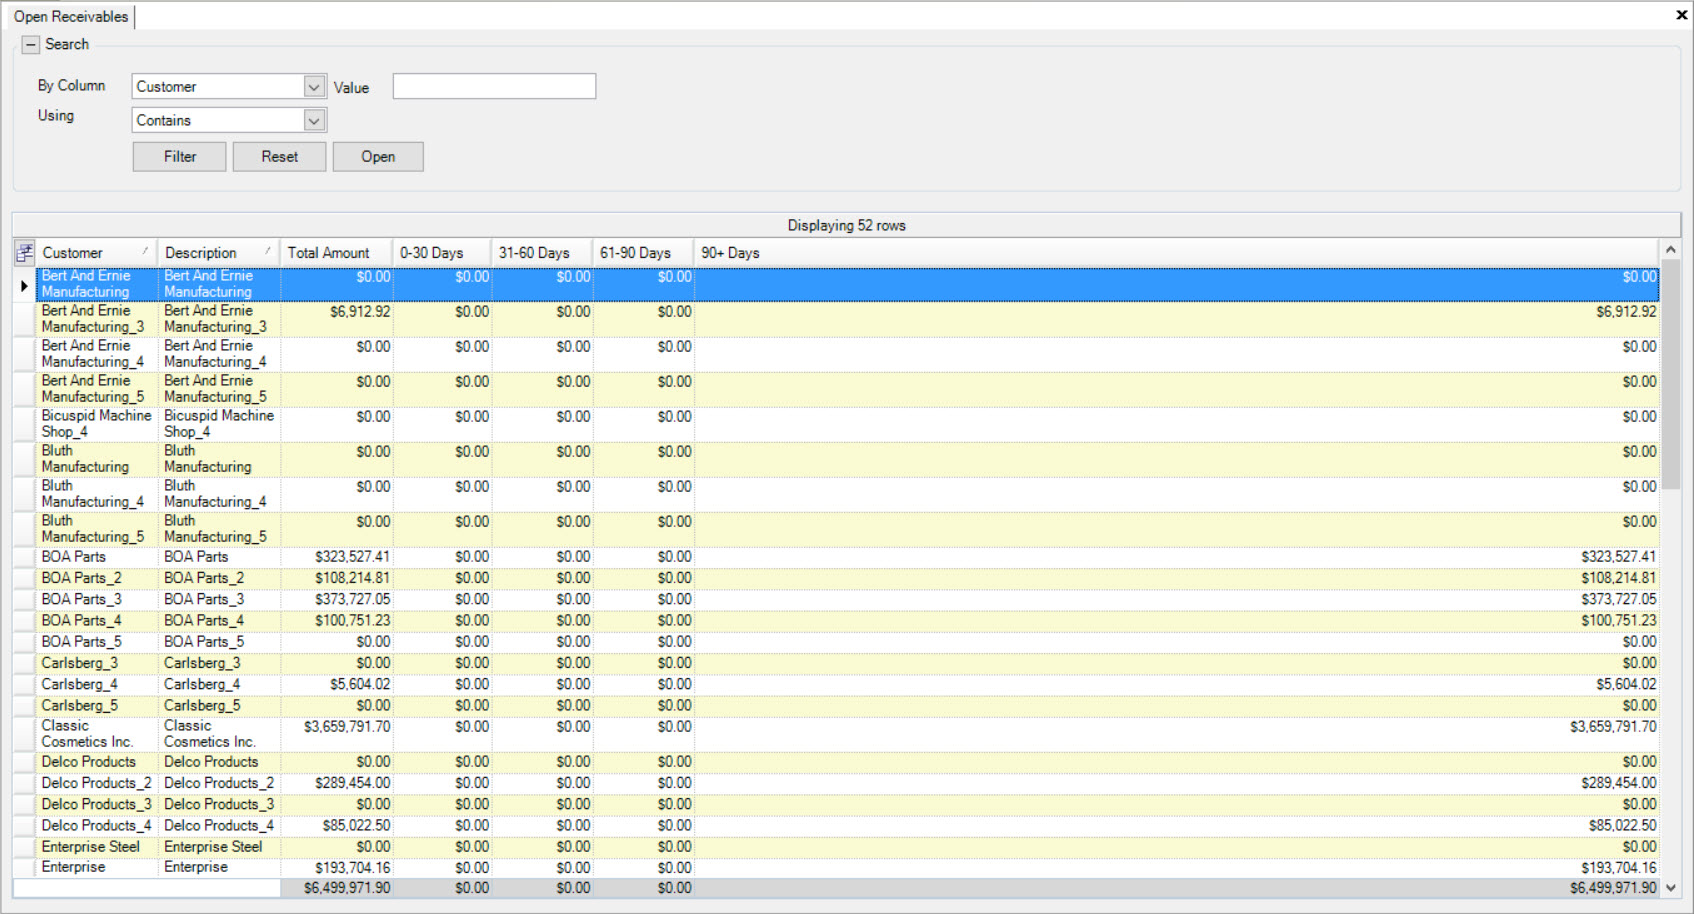Select the Bert And Ernie Manufacturing_5 customer cell
Image resolution: width=1694 pixels, height=914 pixels.
coord(97,390)
